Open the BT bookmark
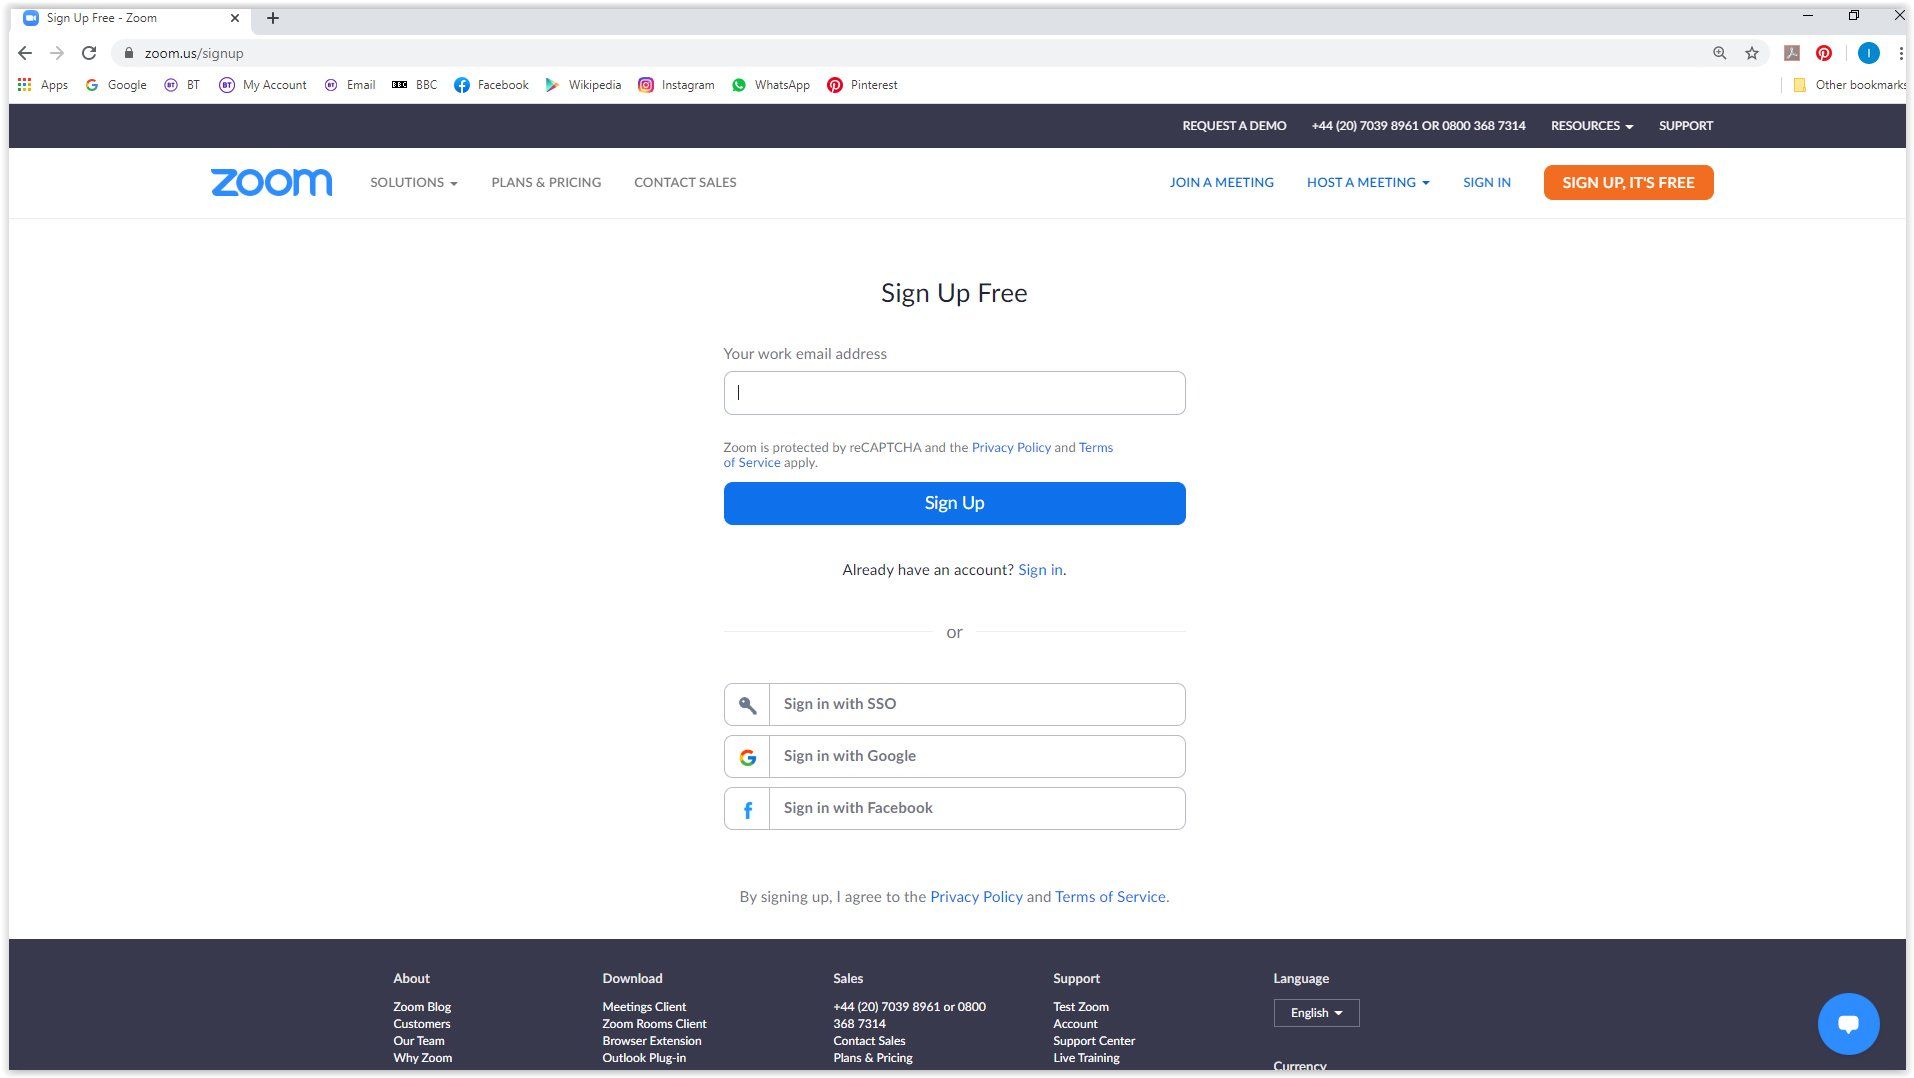The image size is (1914, 1078). pos(182,85)
